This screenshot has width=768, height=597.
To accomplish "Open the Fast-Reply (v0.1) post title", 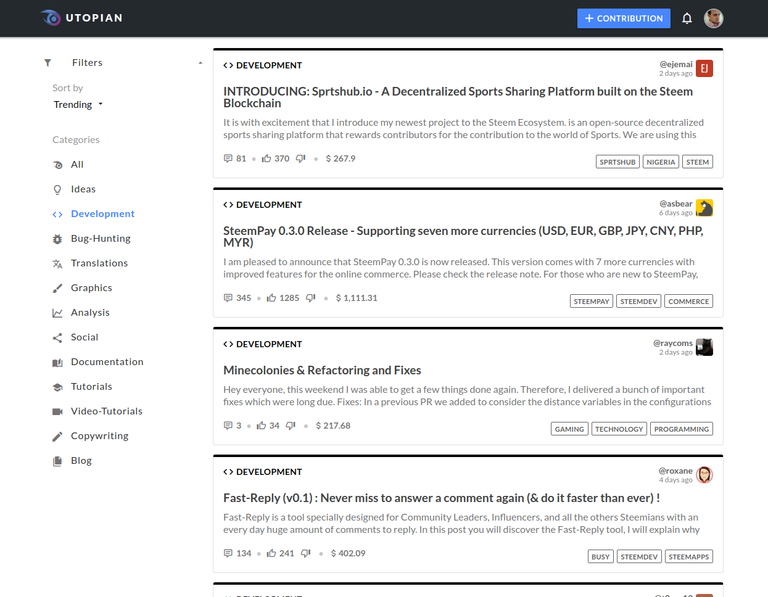I will coord(441,498).
